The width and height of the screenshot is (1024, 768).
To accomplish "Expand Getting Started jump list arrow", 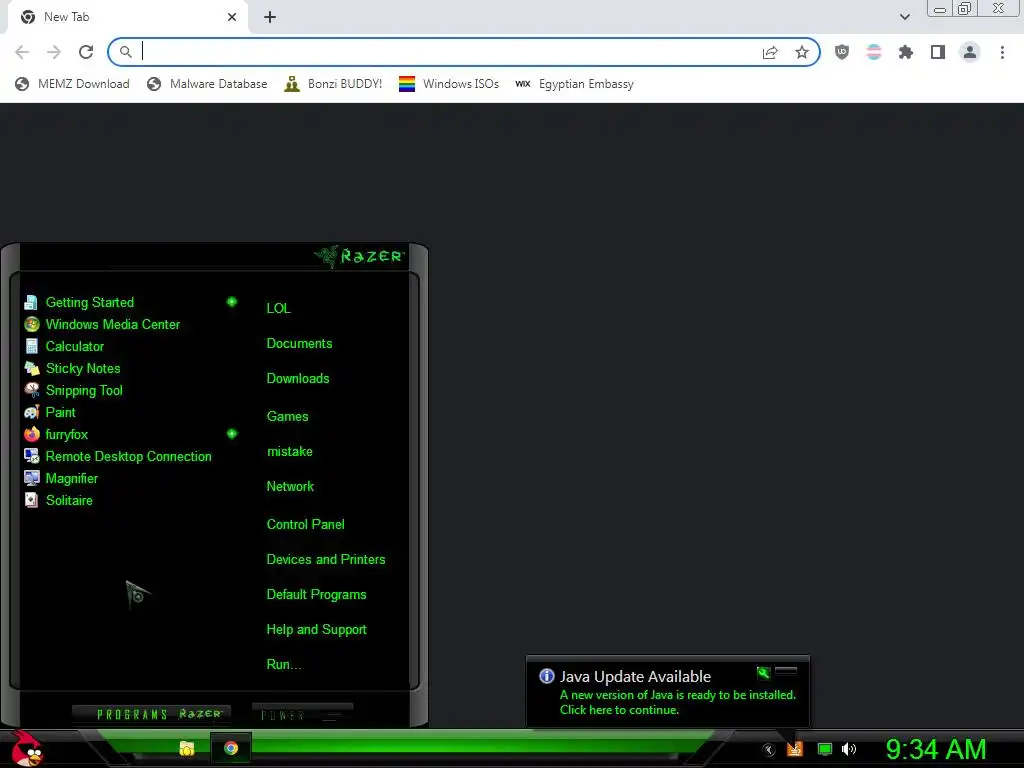I will tap(232, 302).
